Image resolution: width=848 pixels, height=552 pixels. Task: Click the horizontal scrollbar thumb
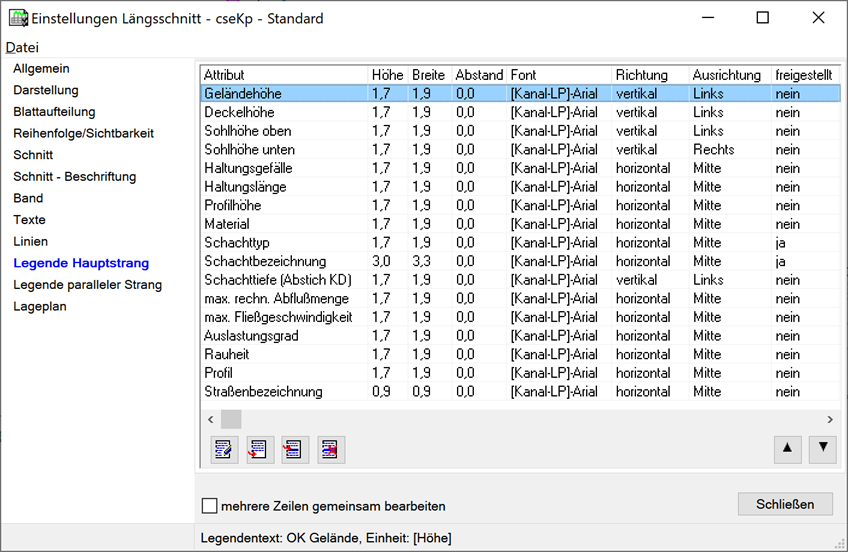click(231, 419)
